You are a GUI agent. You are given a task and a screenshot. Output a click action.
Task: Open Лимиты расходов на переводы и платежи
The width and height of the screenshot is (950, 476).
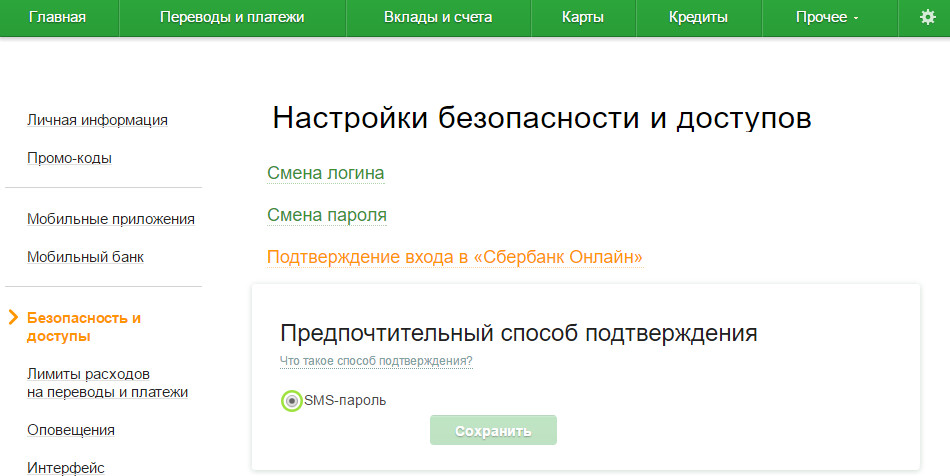(x=107, y=383)
